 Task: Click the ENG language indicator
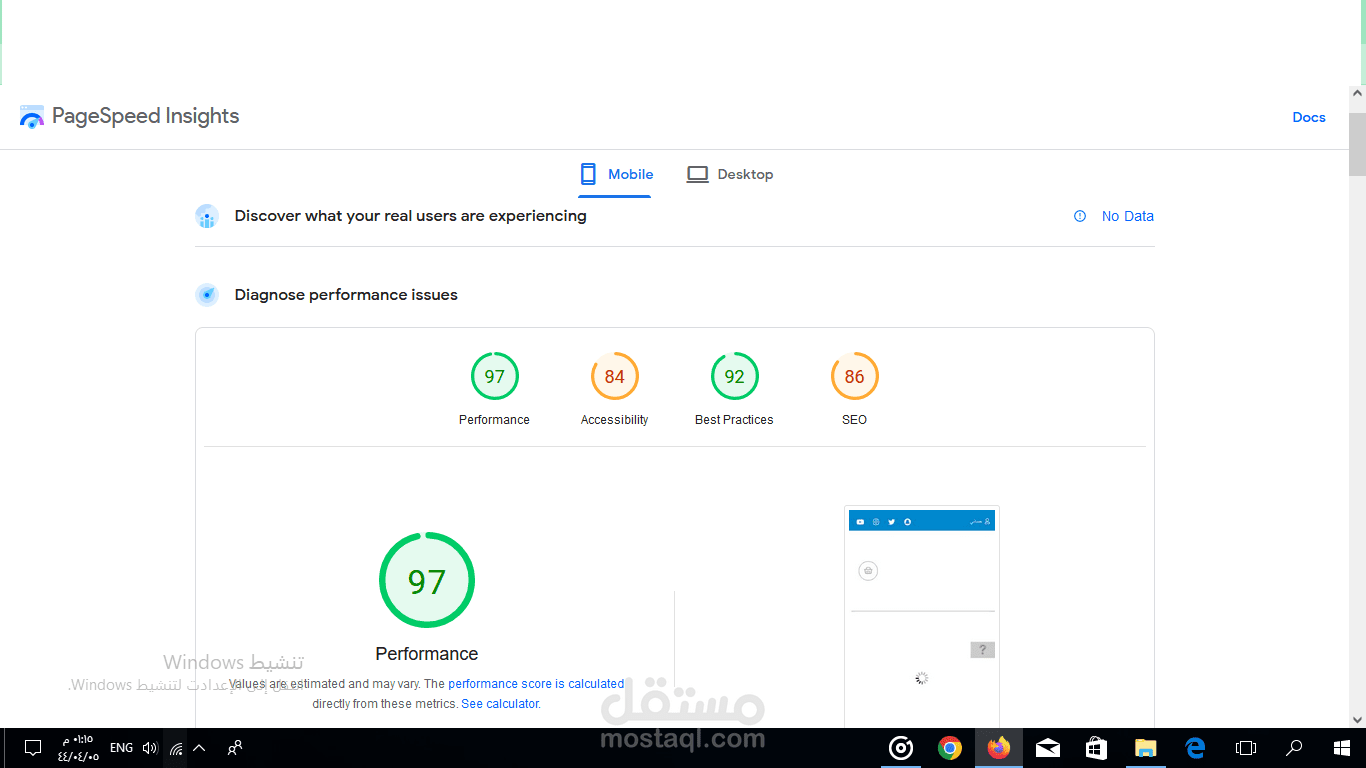coord(121,748)
